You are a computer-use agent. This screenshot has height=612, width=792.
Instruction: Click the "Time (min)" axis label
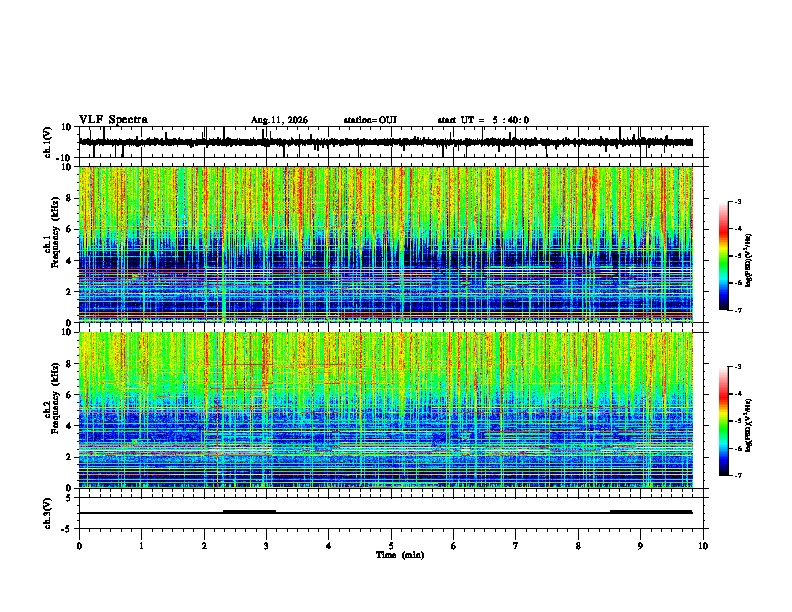(x=400, y=555)
